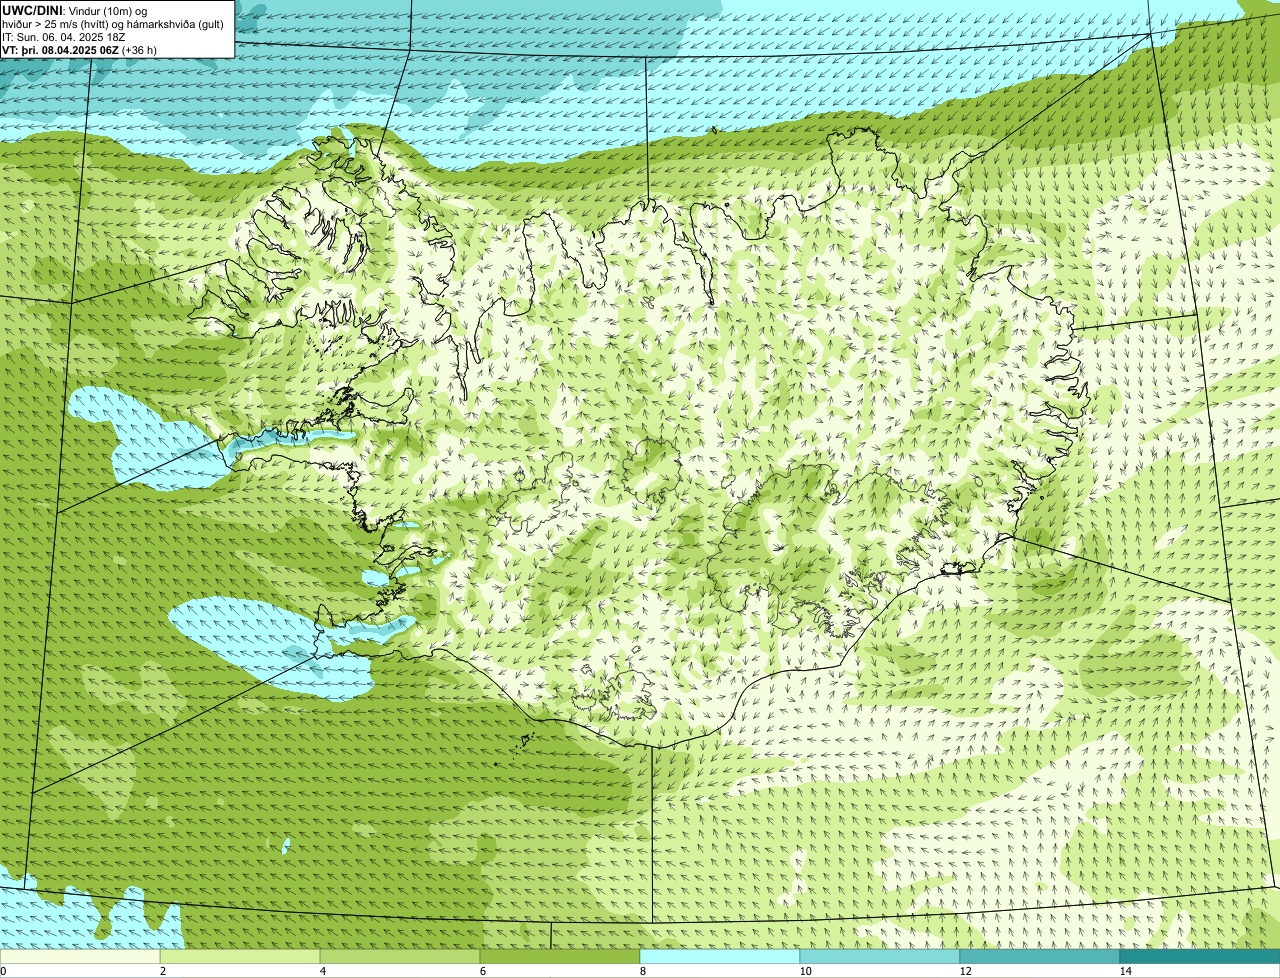Screen dimensions: 1280x978
Task: Click legend tick label '2'
Action: tap(162, 971)
